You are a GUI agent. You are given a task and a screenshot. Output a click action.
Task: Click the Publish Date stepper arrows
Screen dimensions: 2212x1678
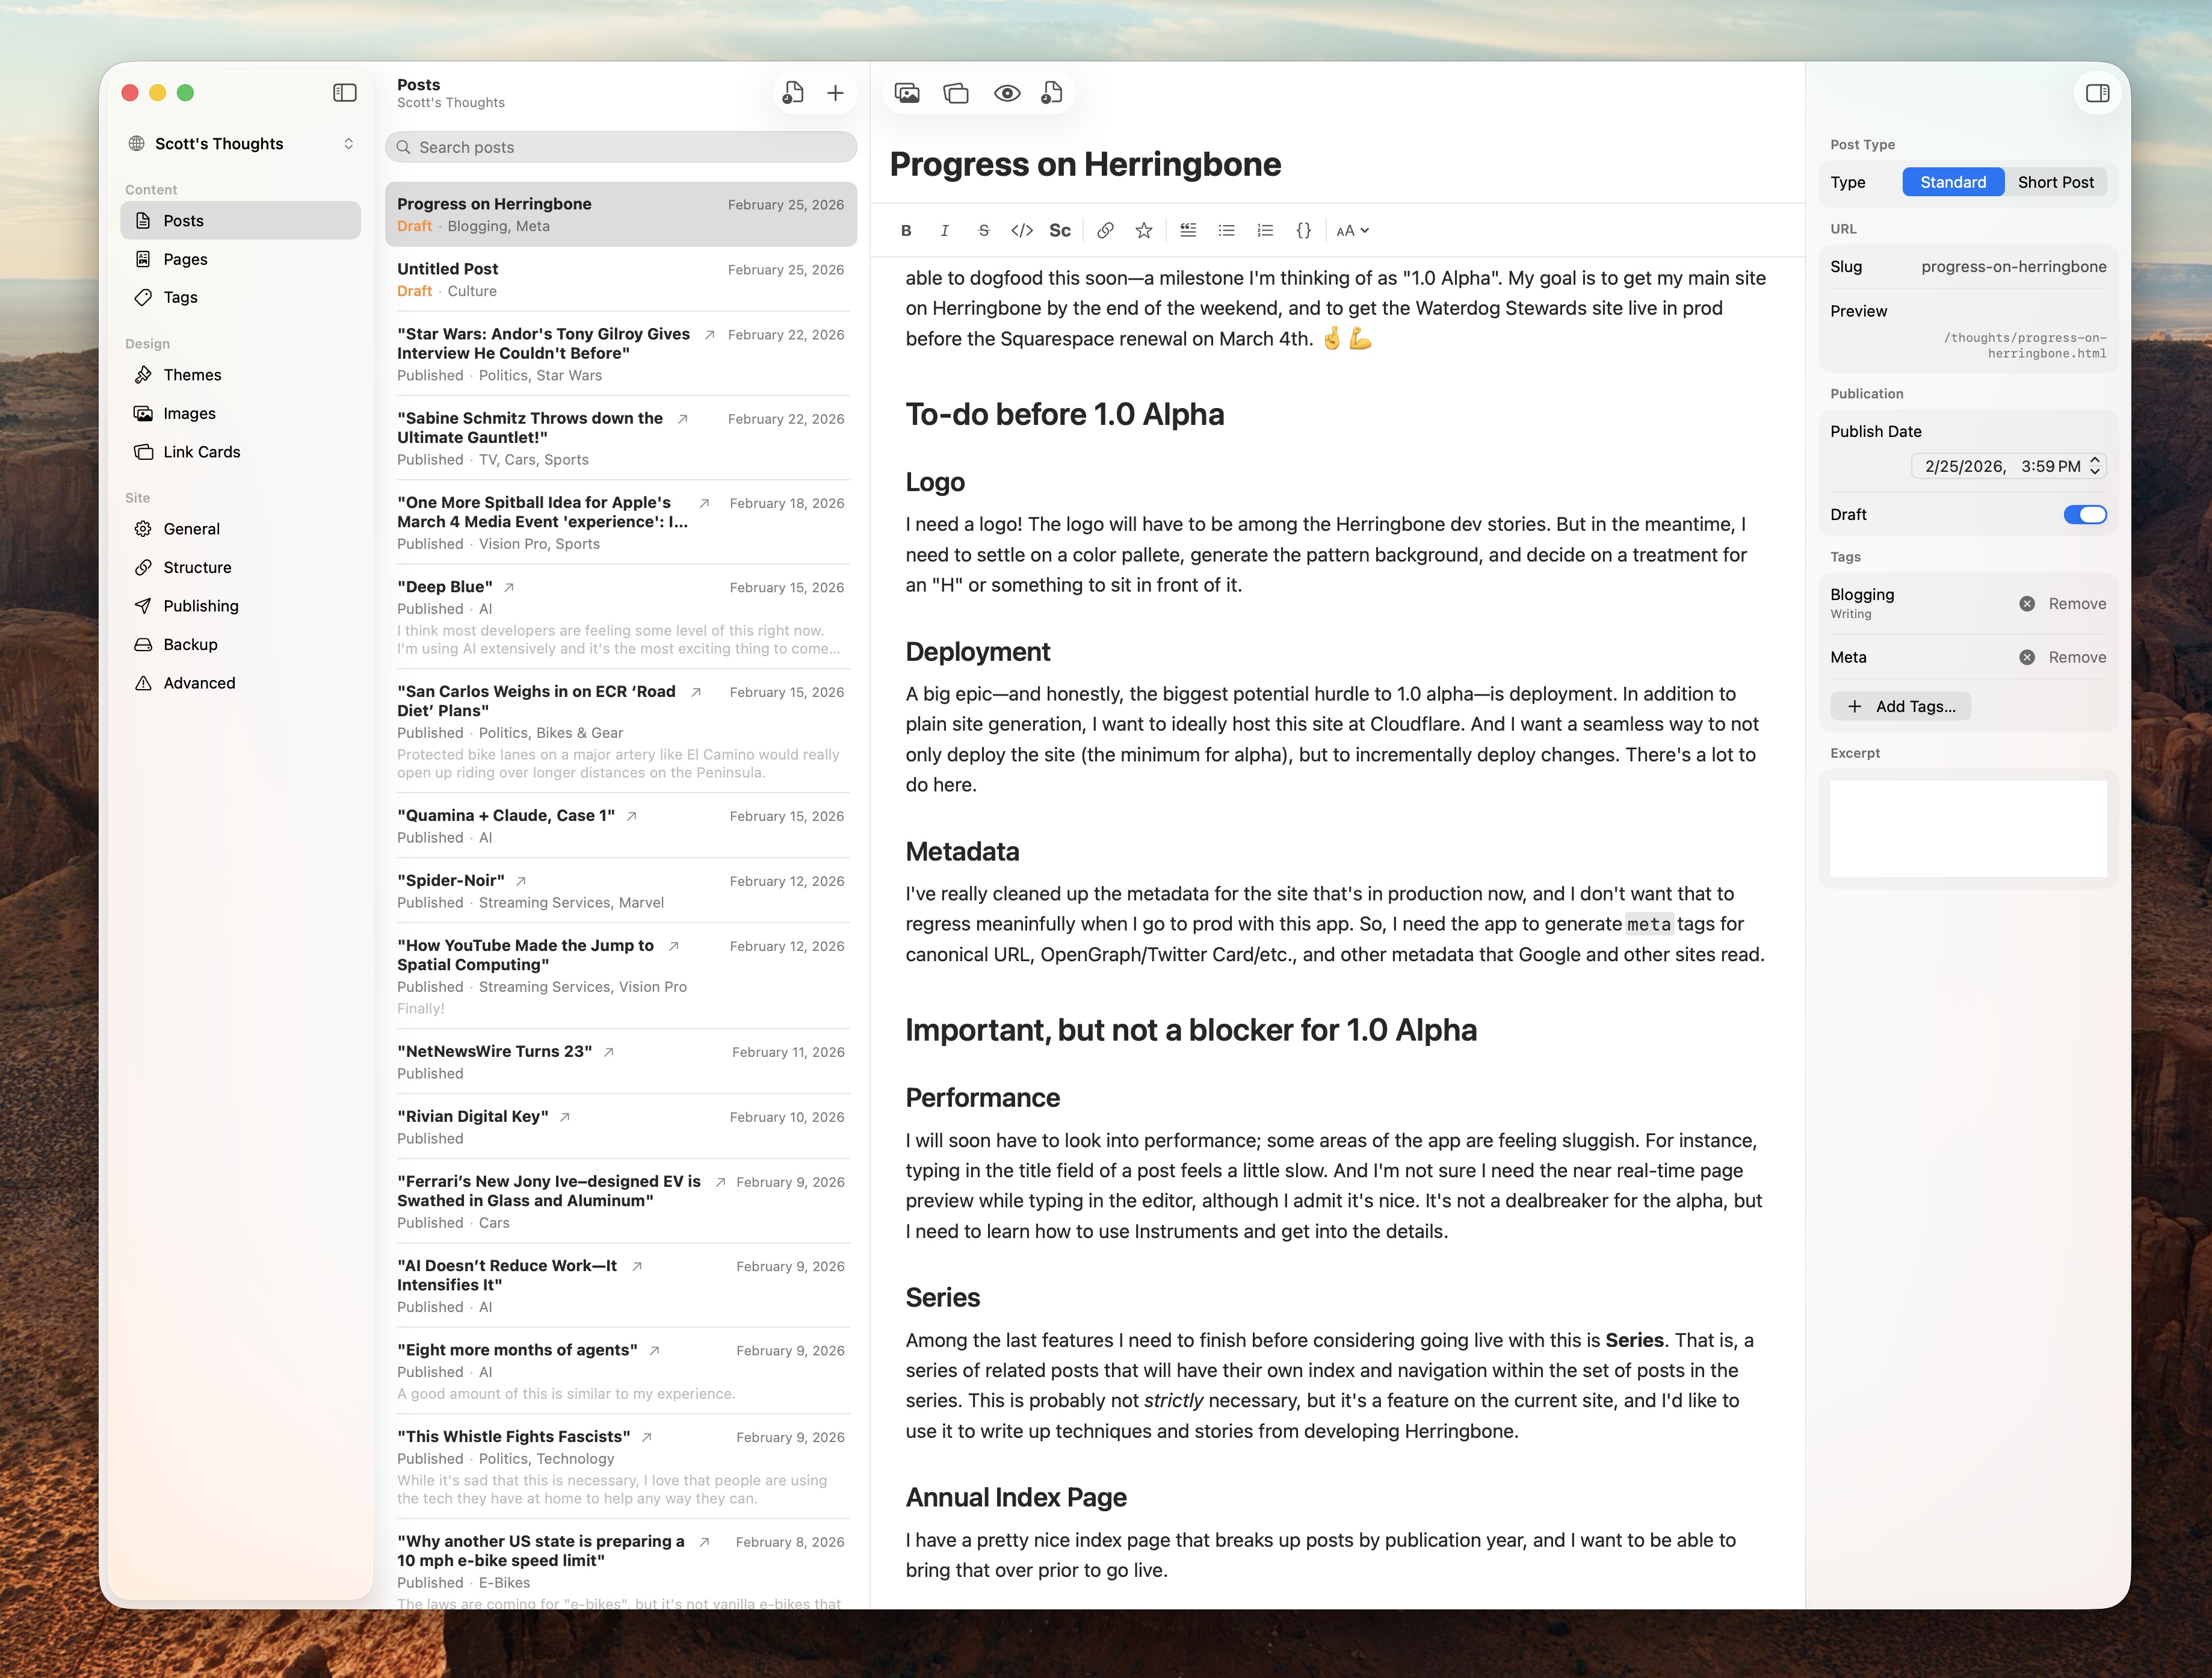(2094, 466)
